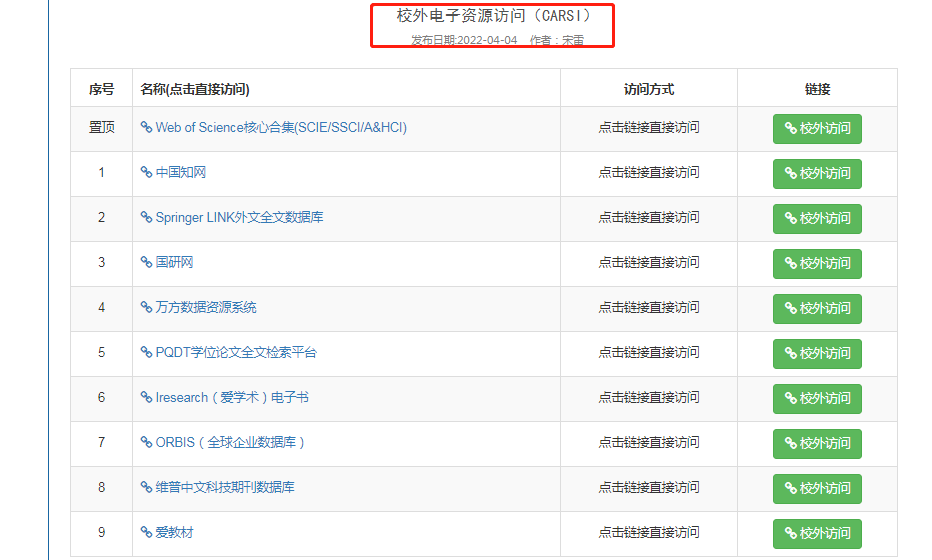Click 校外访问 button for 爱教材
Screen dimensions: 932x560
[817, 533]
